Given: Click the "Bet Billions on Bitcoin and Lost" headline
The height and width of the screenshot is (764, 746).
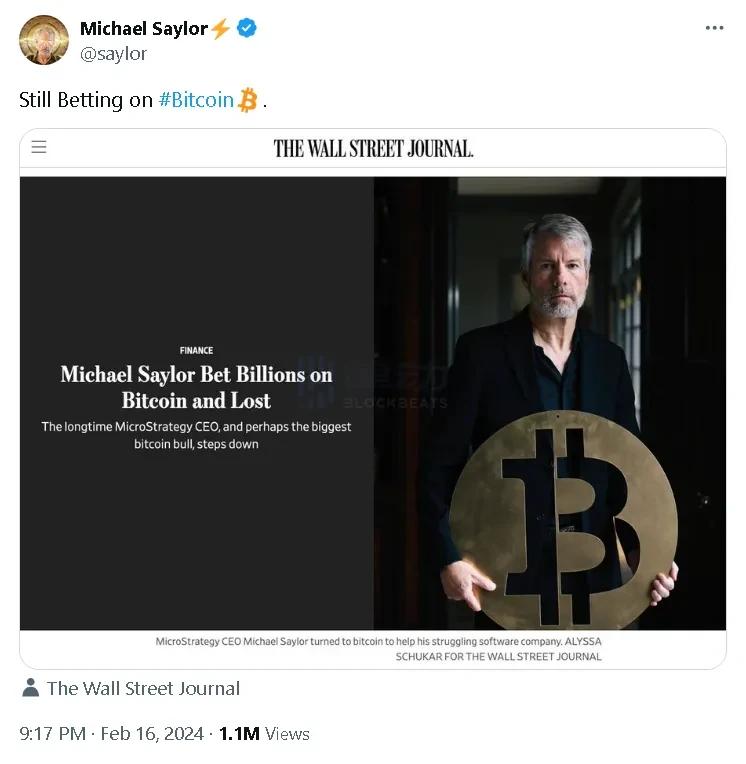Looking at the screenshot, I should tap(196, 387).
